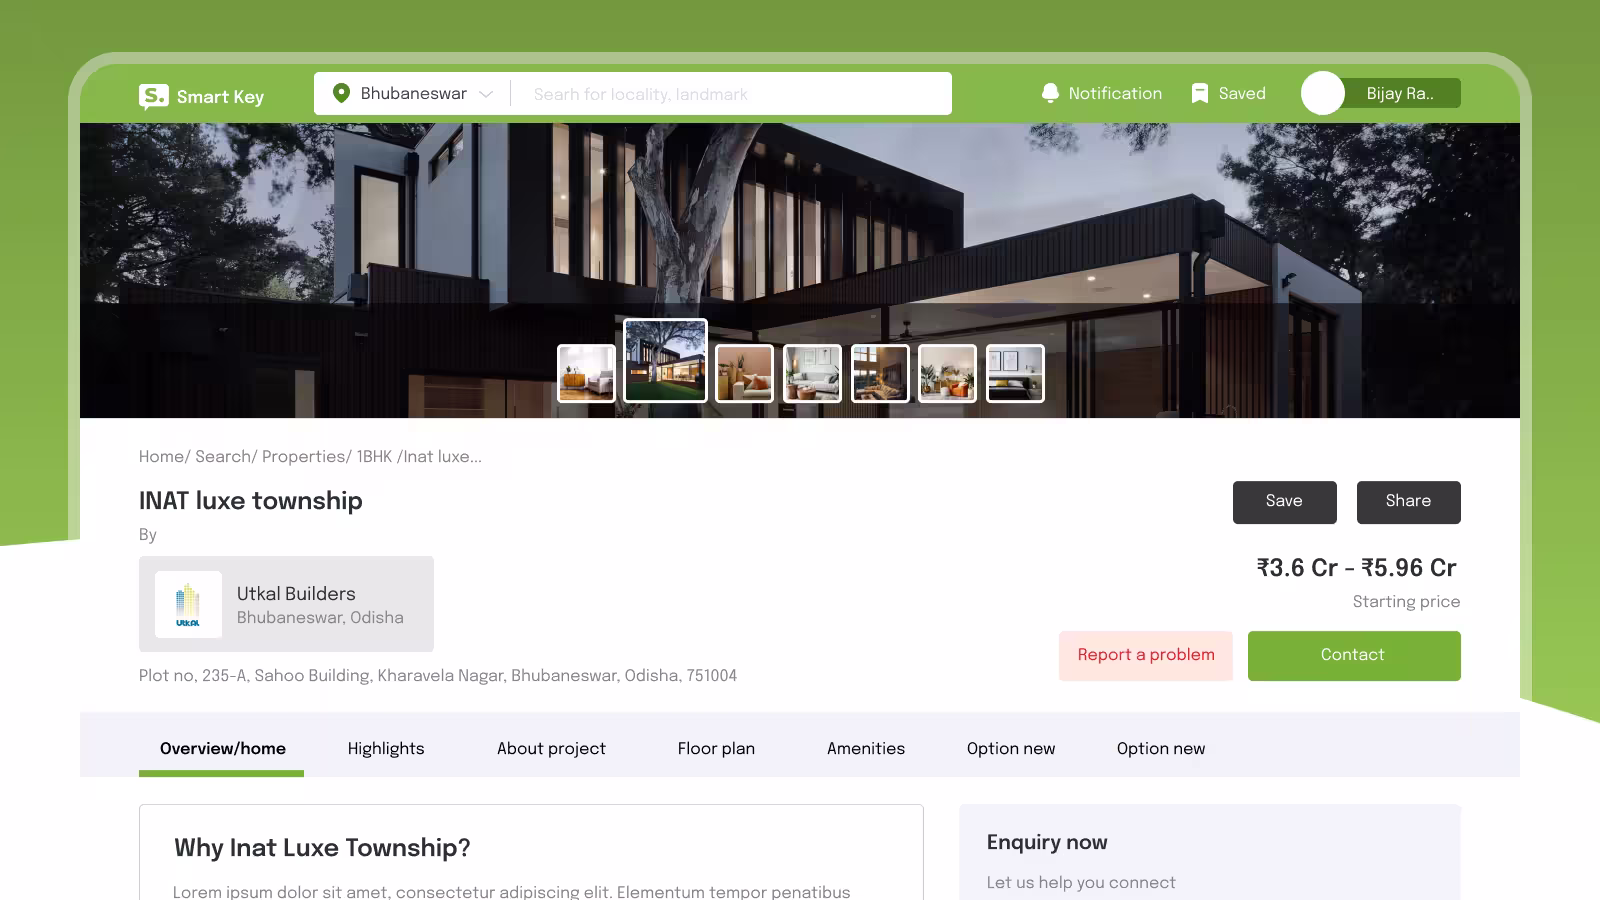Expand the Bhubaneswar city dropdown chevron

coord(486,94)
